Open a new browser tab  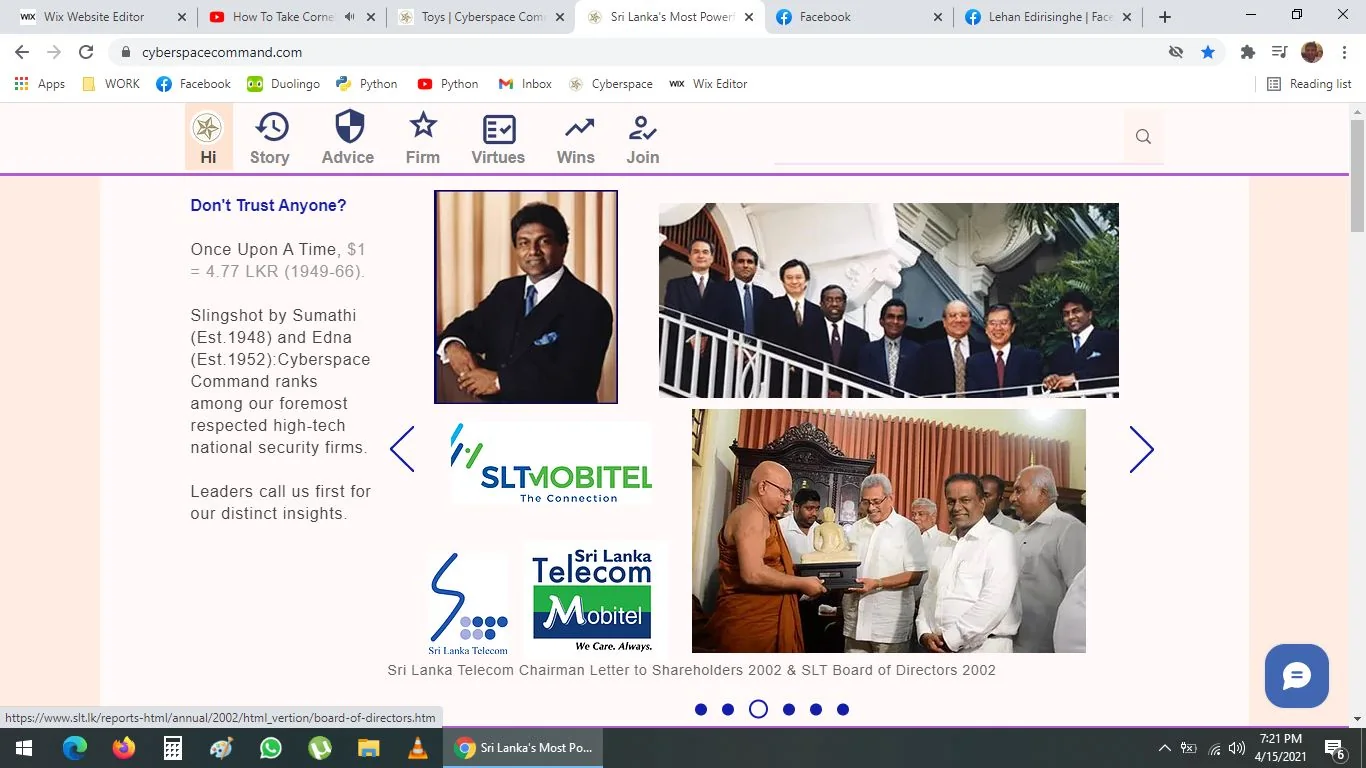1165,17
